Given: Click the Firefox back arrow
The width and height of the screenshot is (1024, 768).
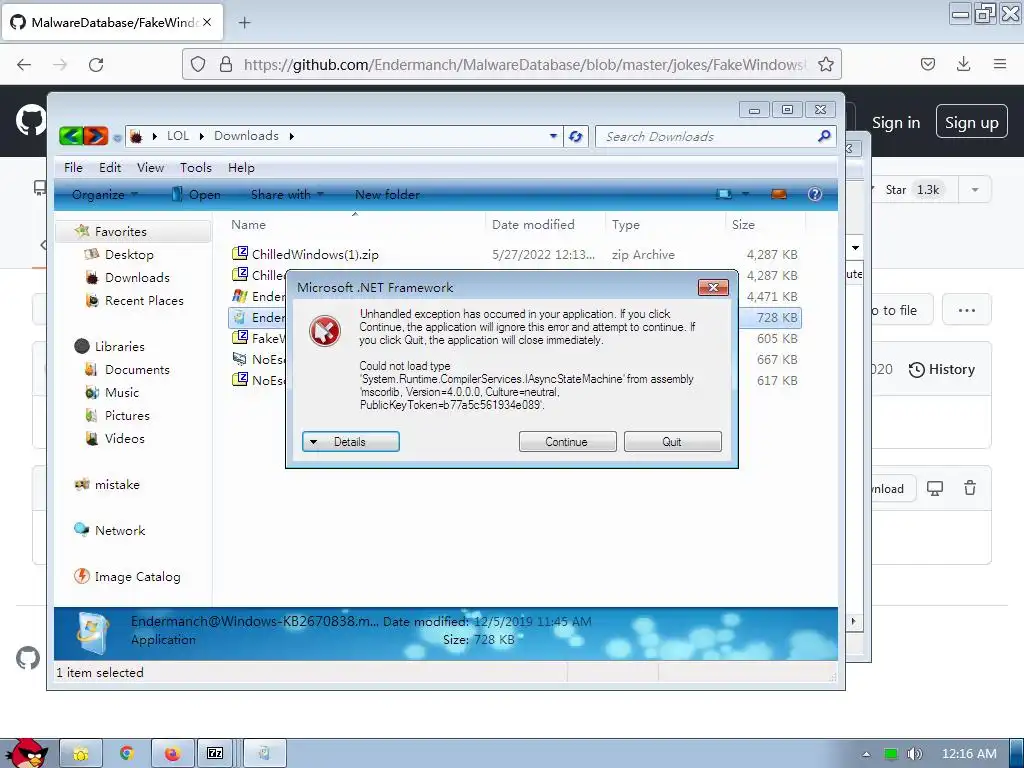Looking at the screenshot, I should [24, 64].
